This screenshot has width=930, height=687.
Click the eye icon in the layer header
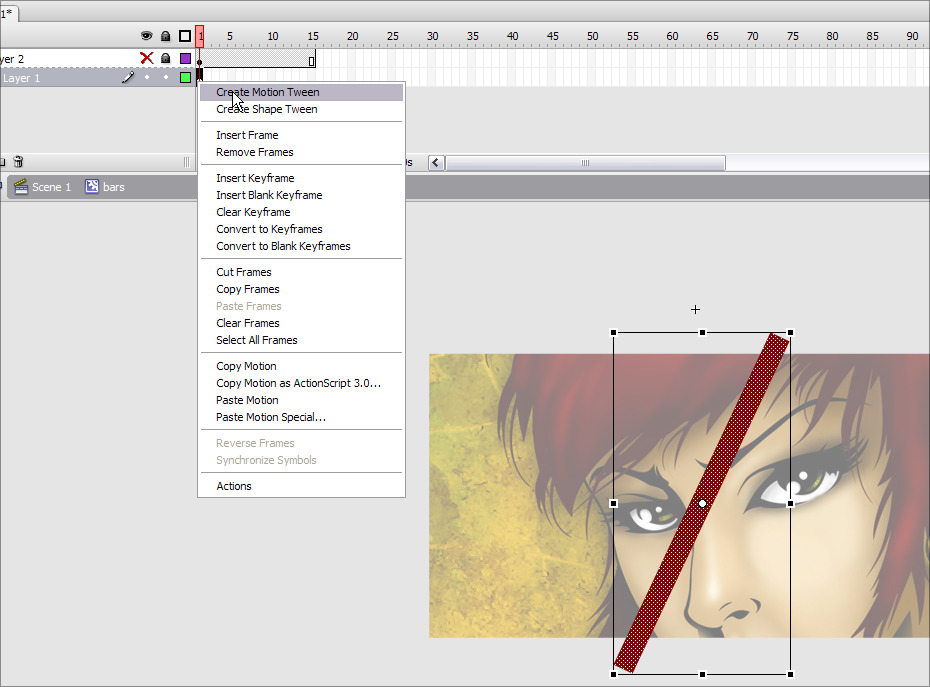point(146,36)
